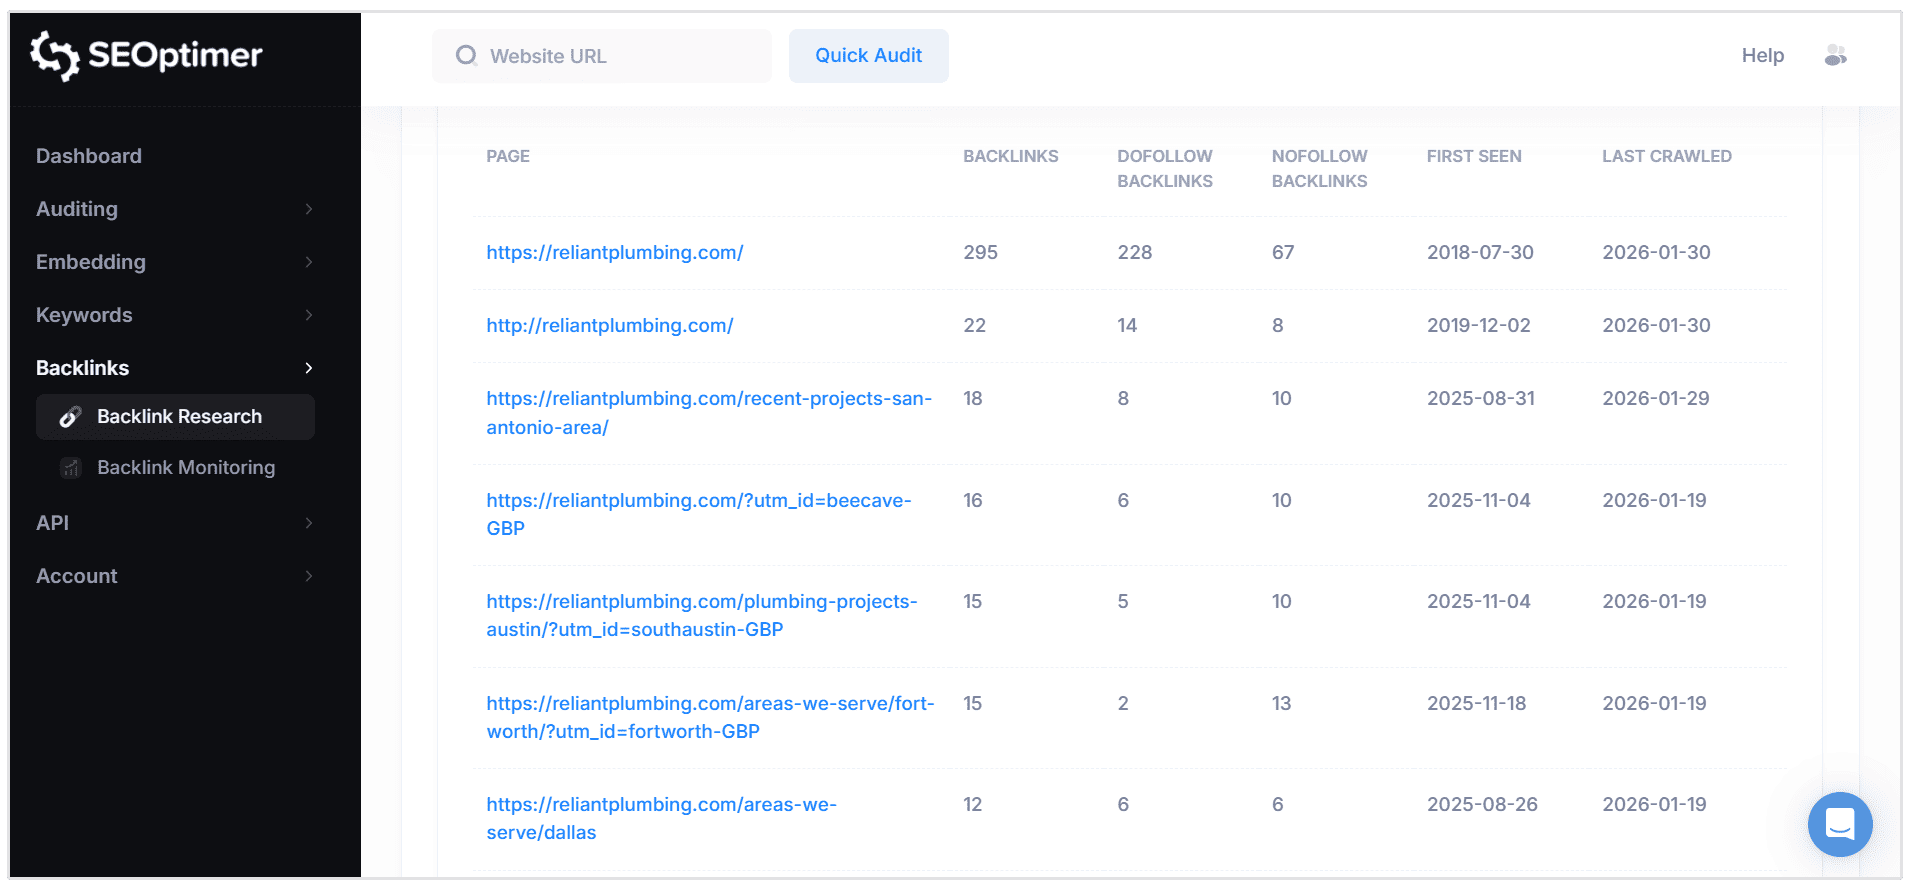Expand the API menu chevron
Screen dimensions: 1910x890
click(309, 523)
